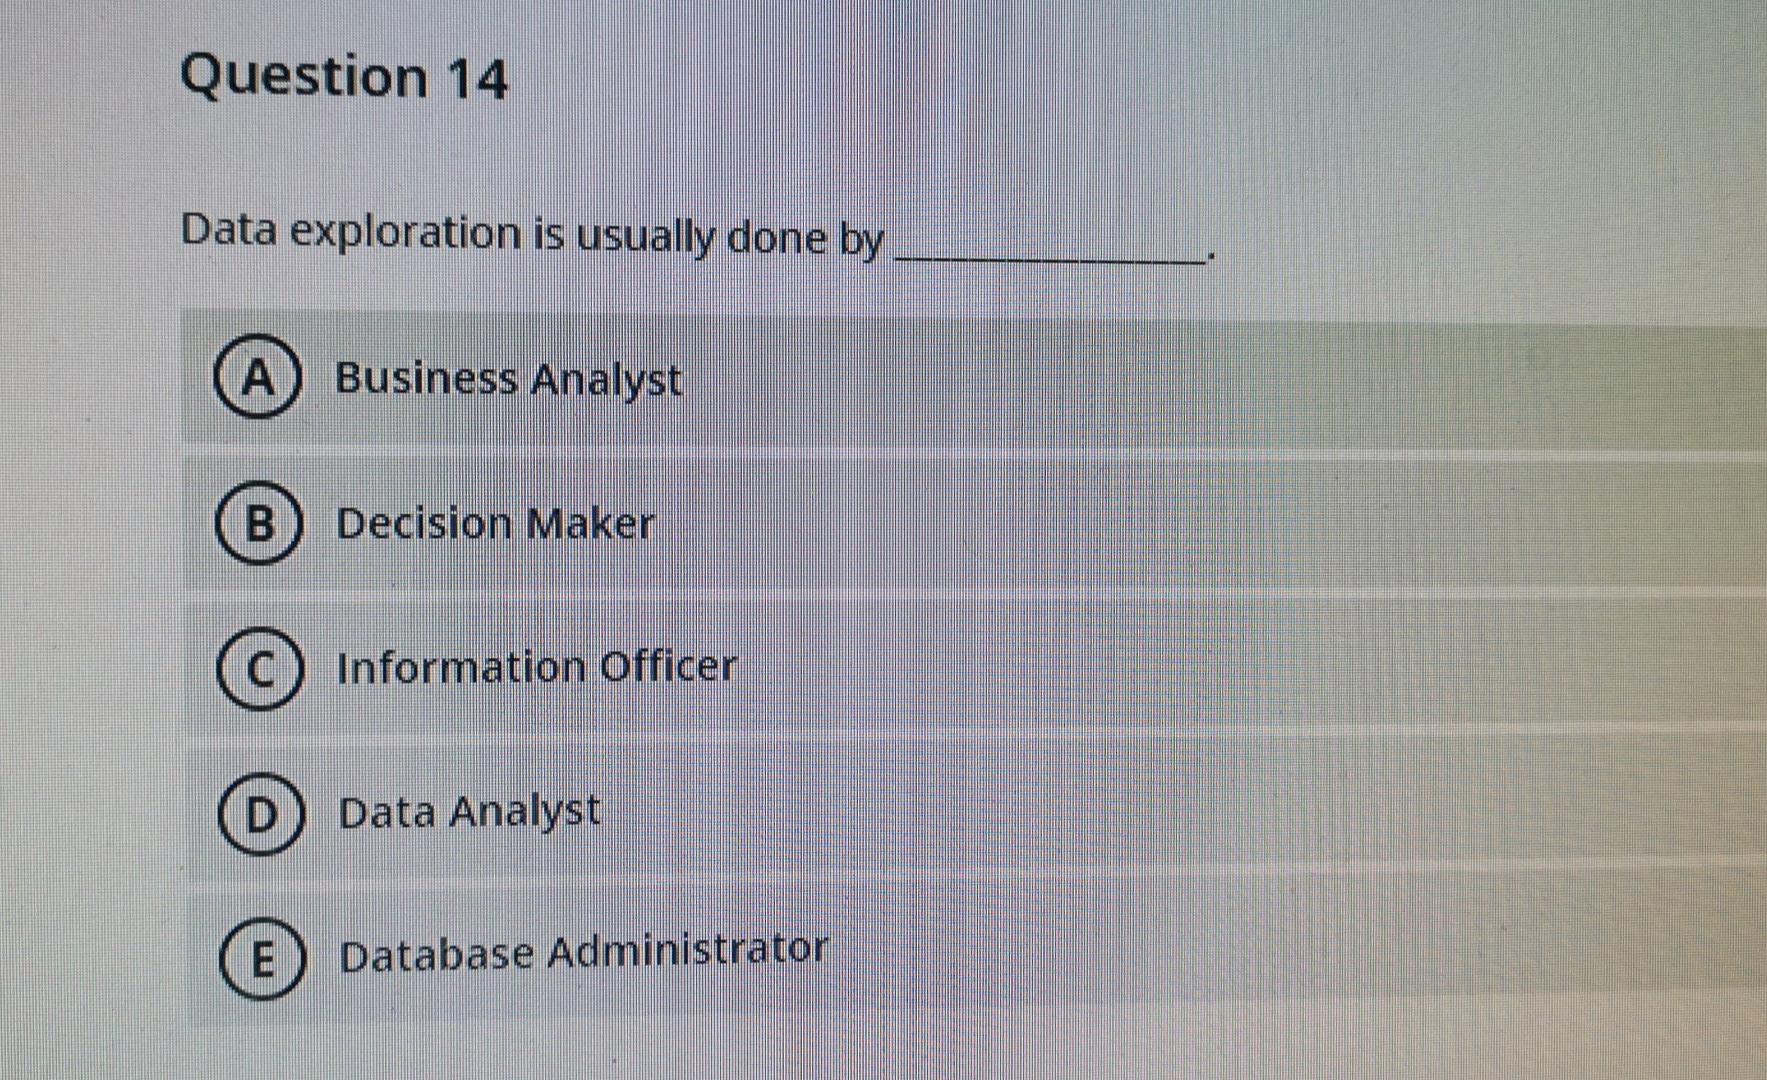Image resolution: width=1767 pixels, height=1080 pixels.
Task: Click the Question 14 heading
Action: click(x=343, y=77)
